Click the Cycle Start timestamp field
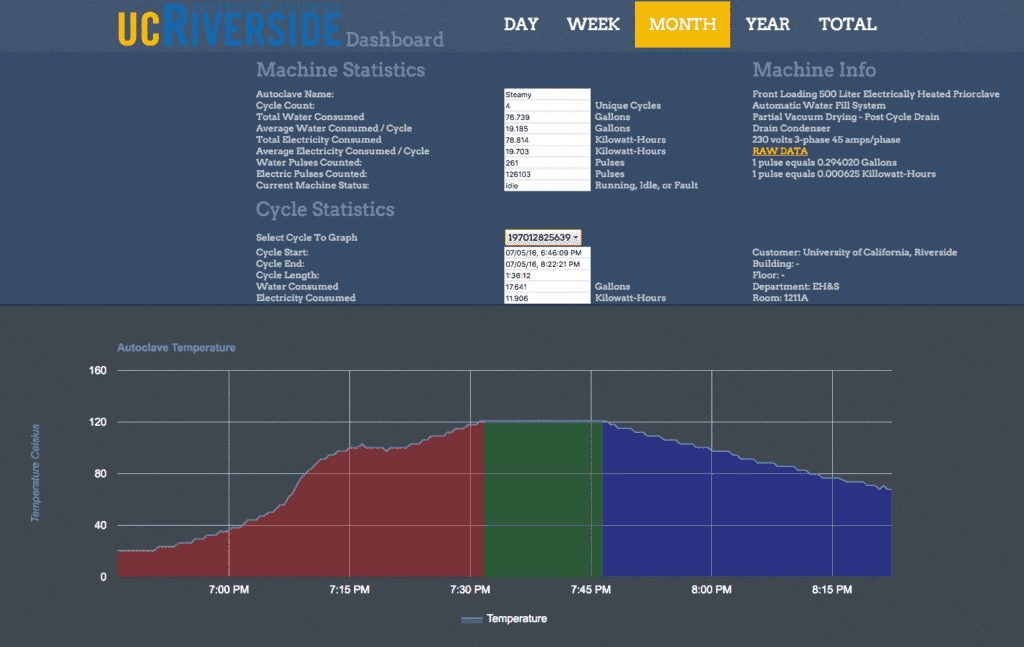 pos(547,253)
